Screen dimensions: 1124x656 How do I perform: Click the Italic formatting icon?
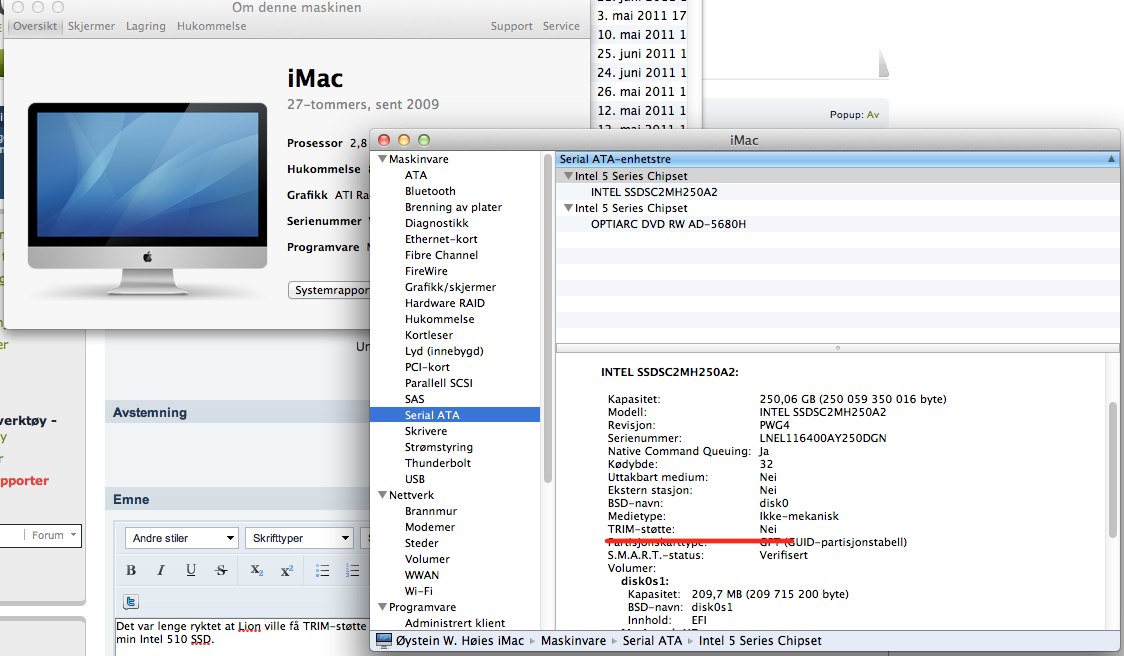point(160,570)
